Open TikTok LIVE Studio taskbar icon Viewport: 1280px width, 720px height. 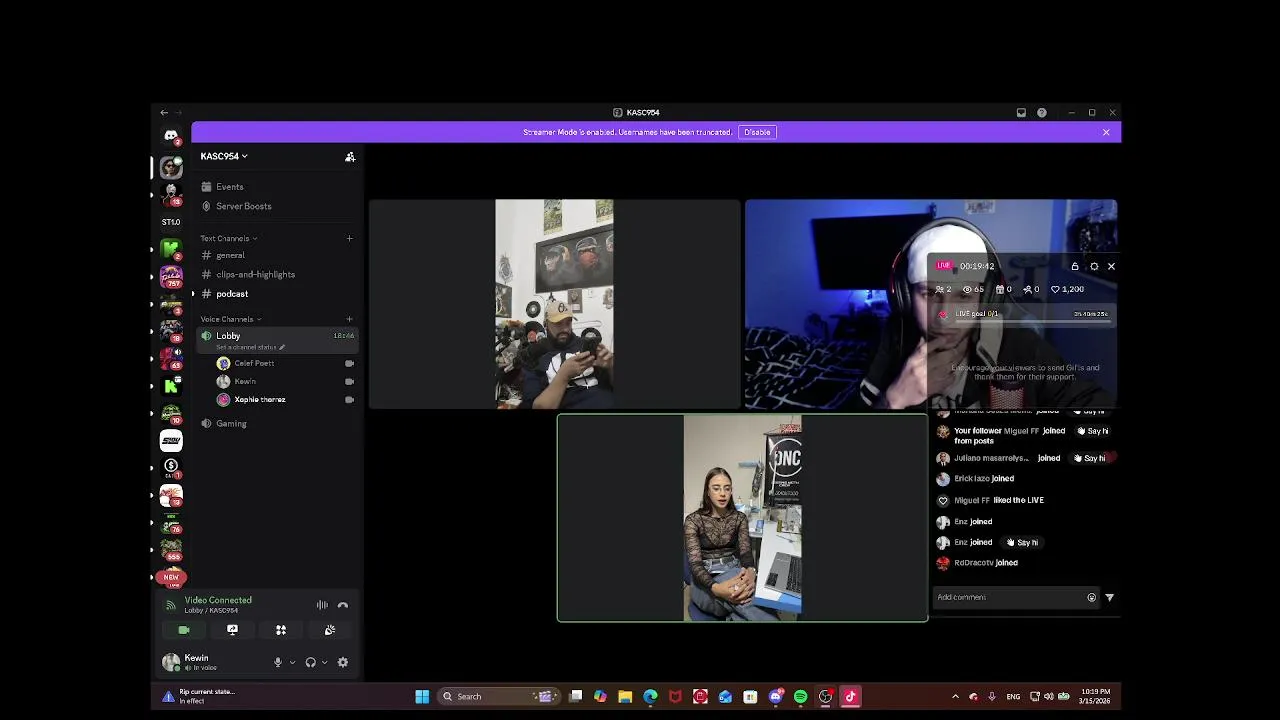pyautogui.click(x=850, y=696)
